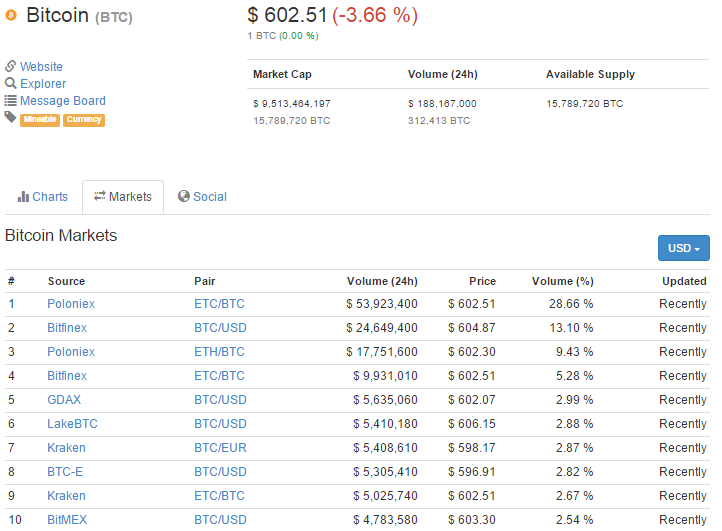
Task: Open the ETC/BTC pair for Bitfinex row 4
Action: [219, 376]
